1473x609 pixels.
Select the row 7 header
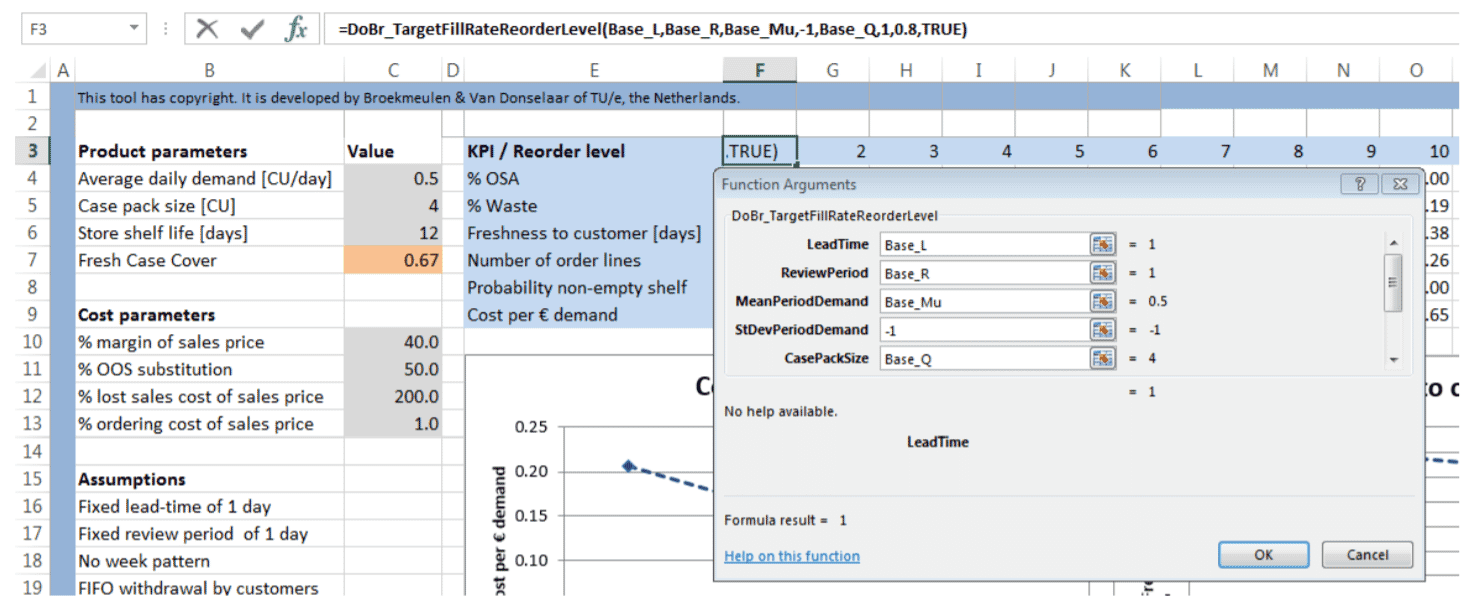click(33, 260)
